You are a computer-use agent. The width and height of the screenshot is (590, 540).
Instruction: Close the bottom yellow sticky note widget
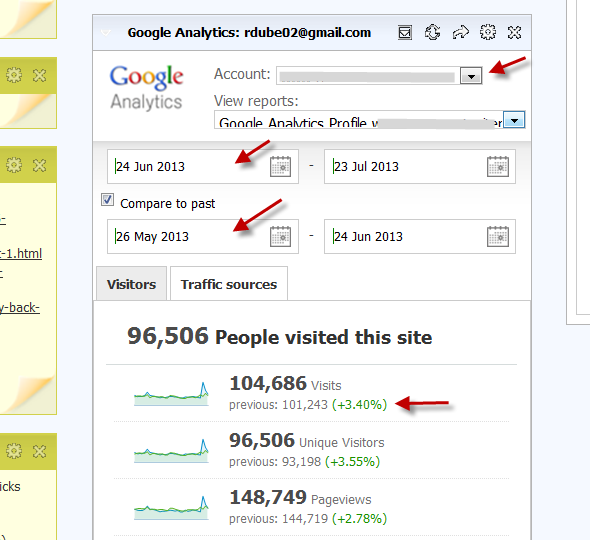click(40, 451)
